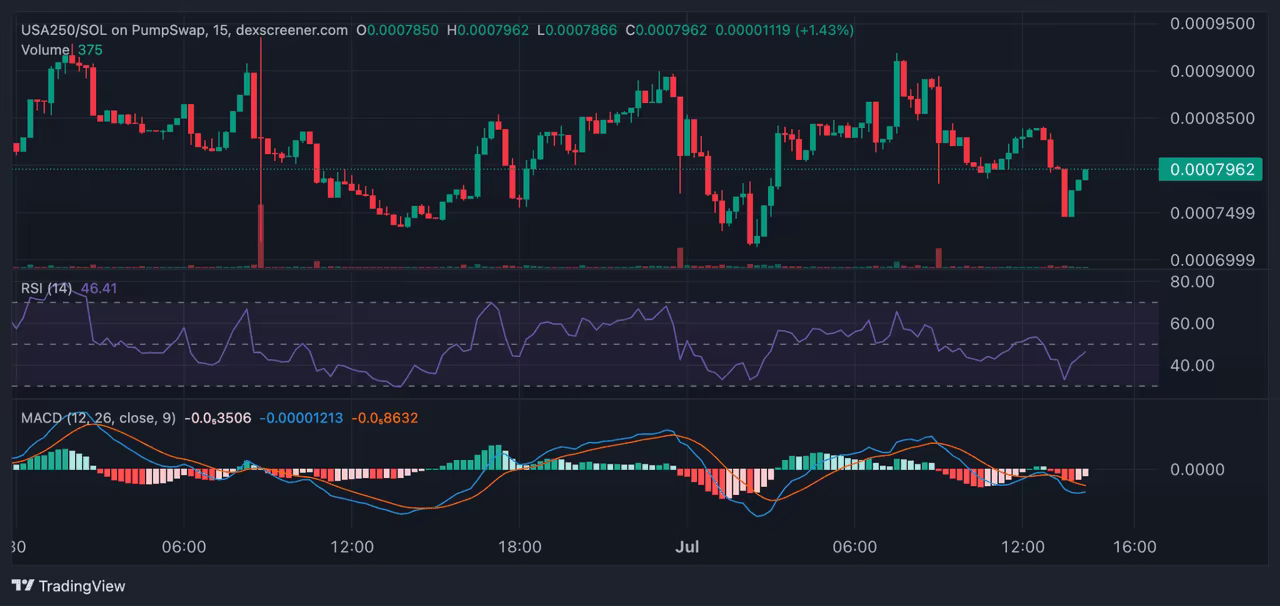Click the current price tag 0.0007962
The width and height of the screenshot is (1280, 606).
[x=1210, y=169]
